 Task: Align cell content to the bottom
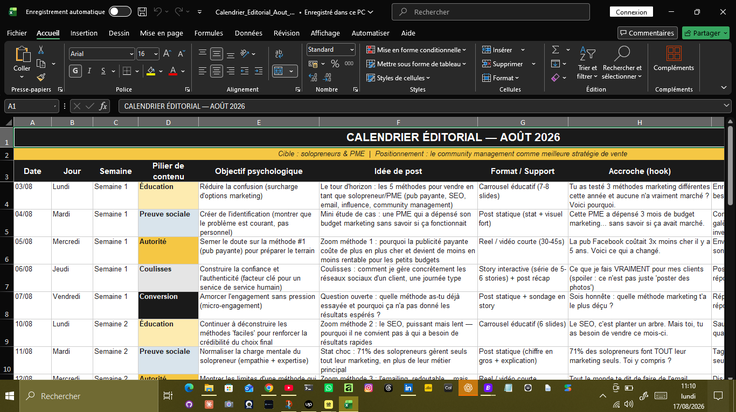pyautogui.click(x=230, y=54)
